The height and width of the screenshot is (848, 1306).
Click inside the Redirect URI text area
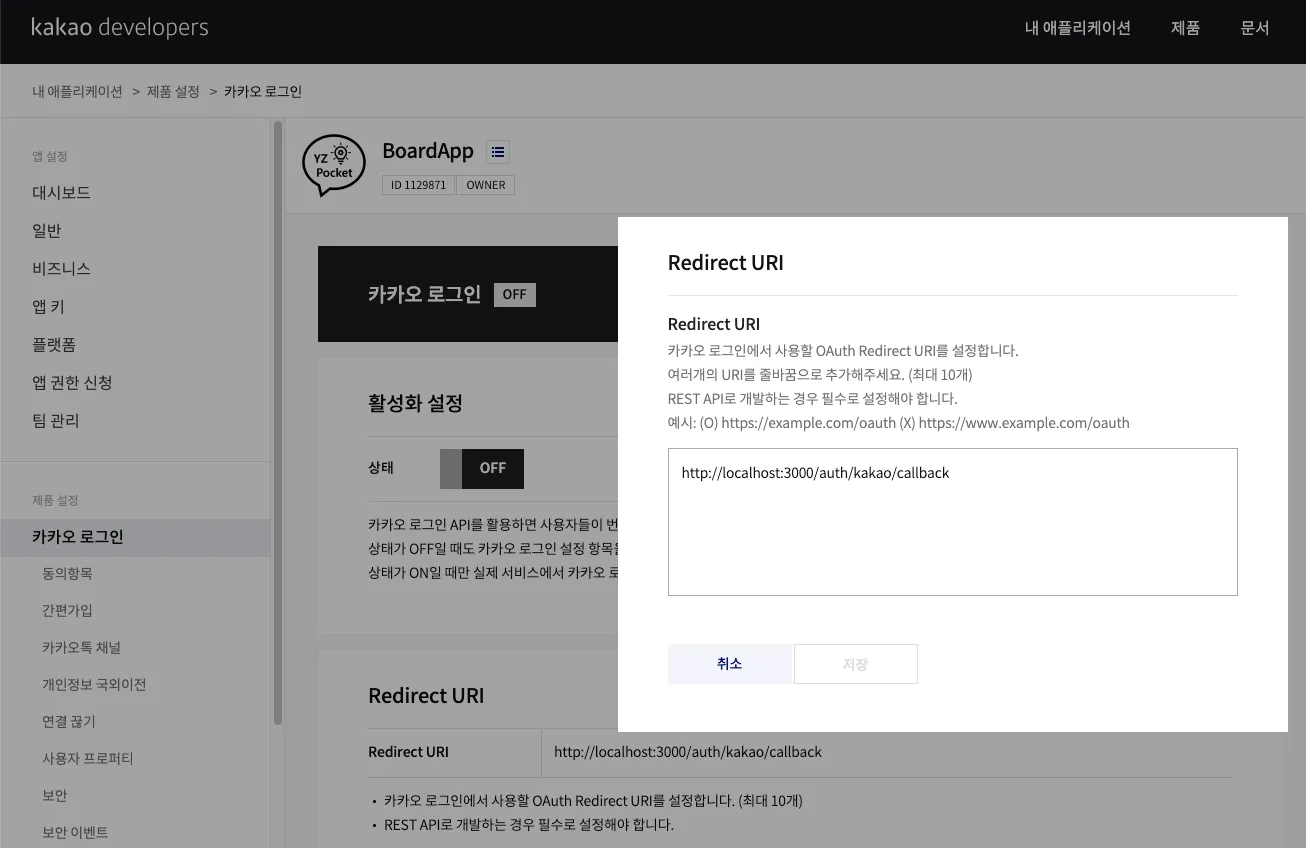point(952,522)
